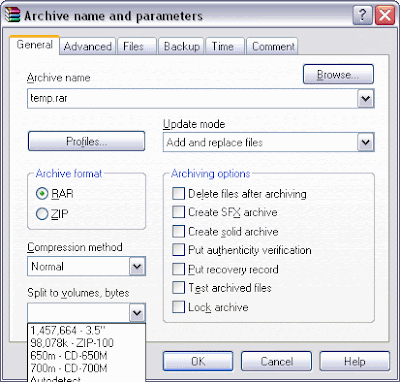Toggle Put recovery record checkbox
Viewport: 400px width, 382px height.
[x=178, y=269]
